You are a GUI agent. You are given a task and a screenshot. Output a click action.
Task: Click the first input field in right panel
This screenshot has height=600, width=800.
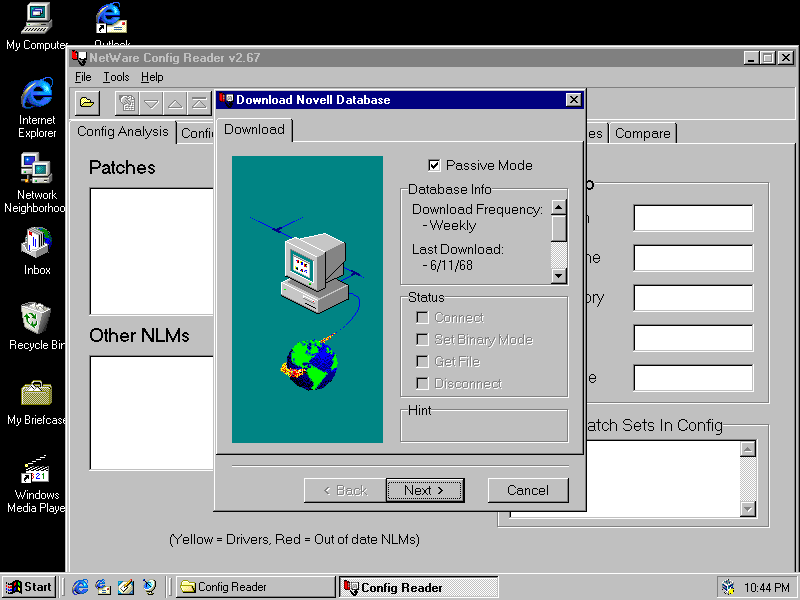(693, 218)
